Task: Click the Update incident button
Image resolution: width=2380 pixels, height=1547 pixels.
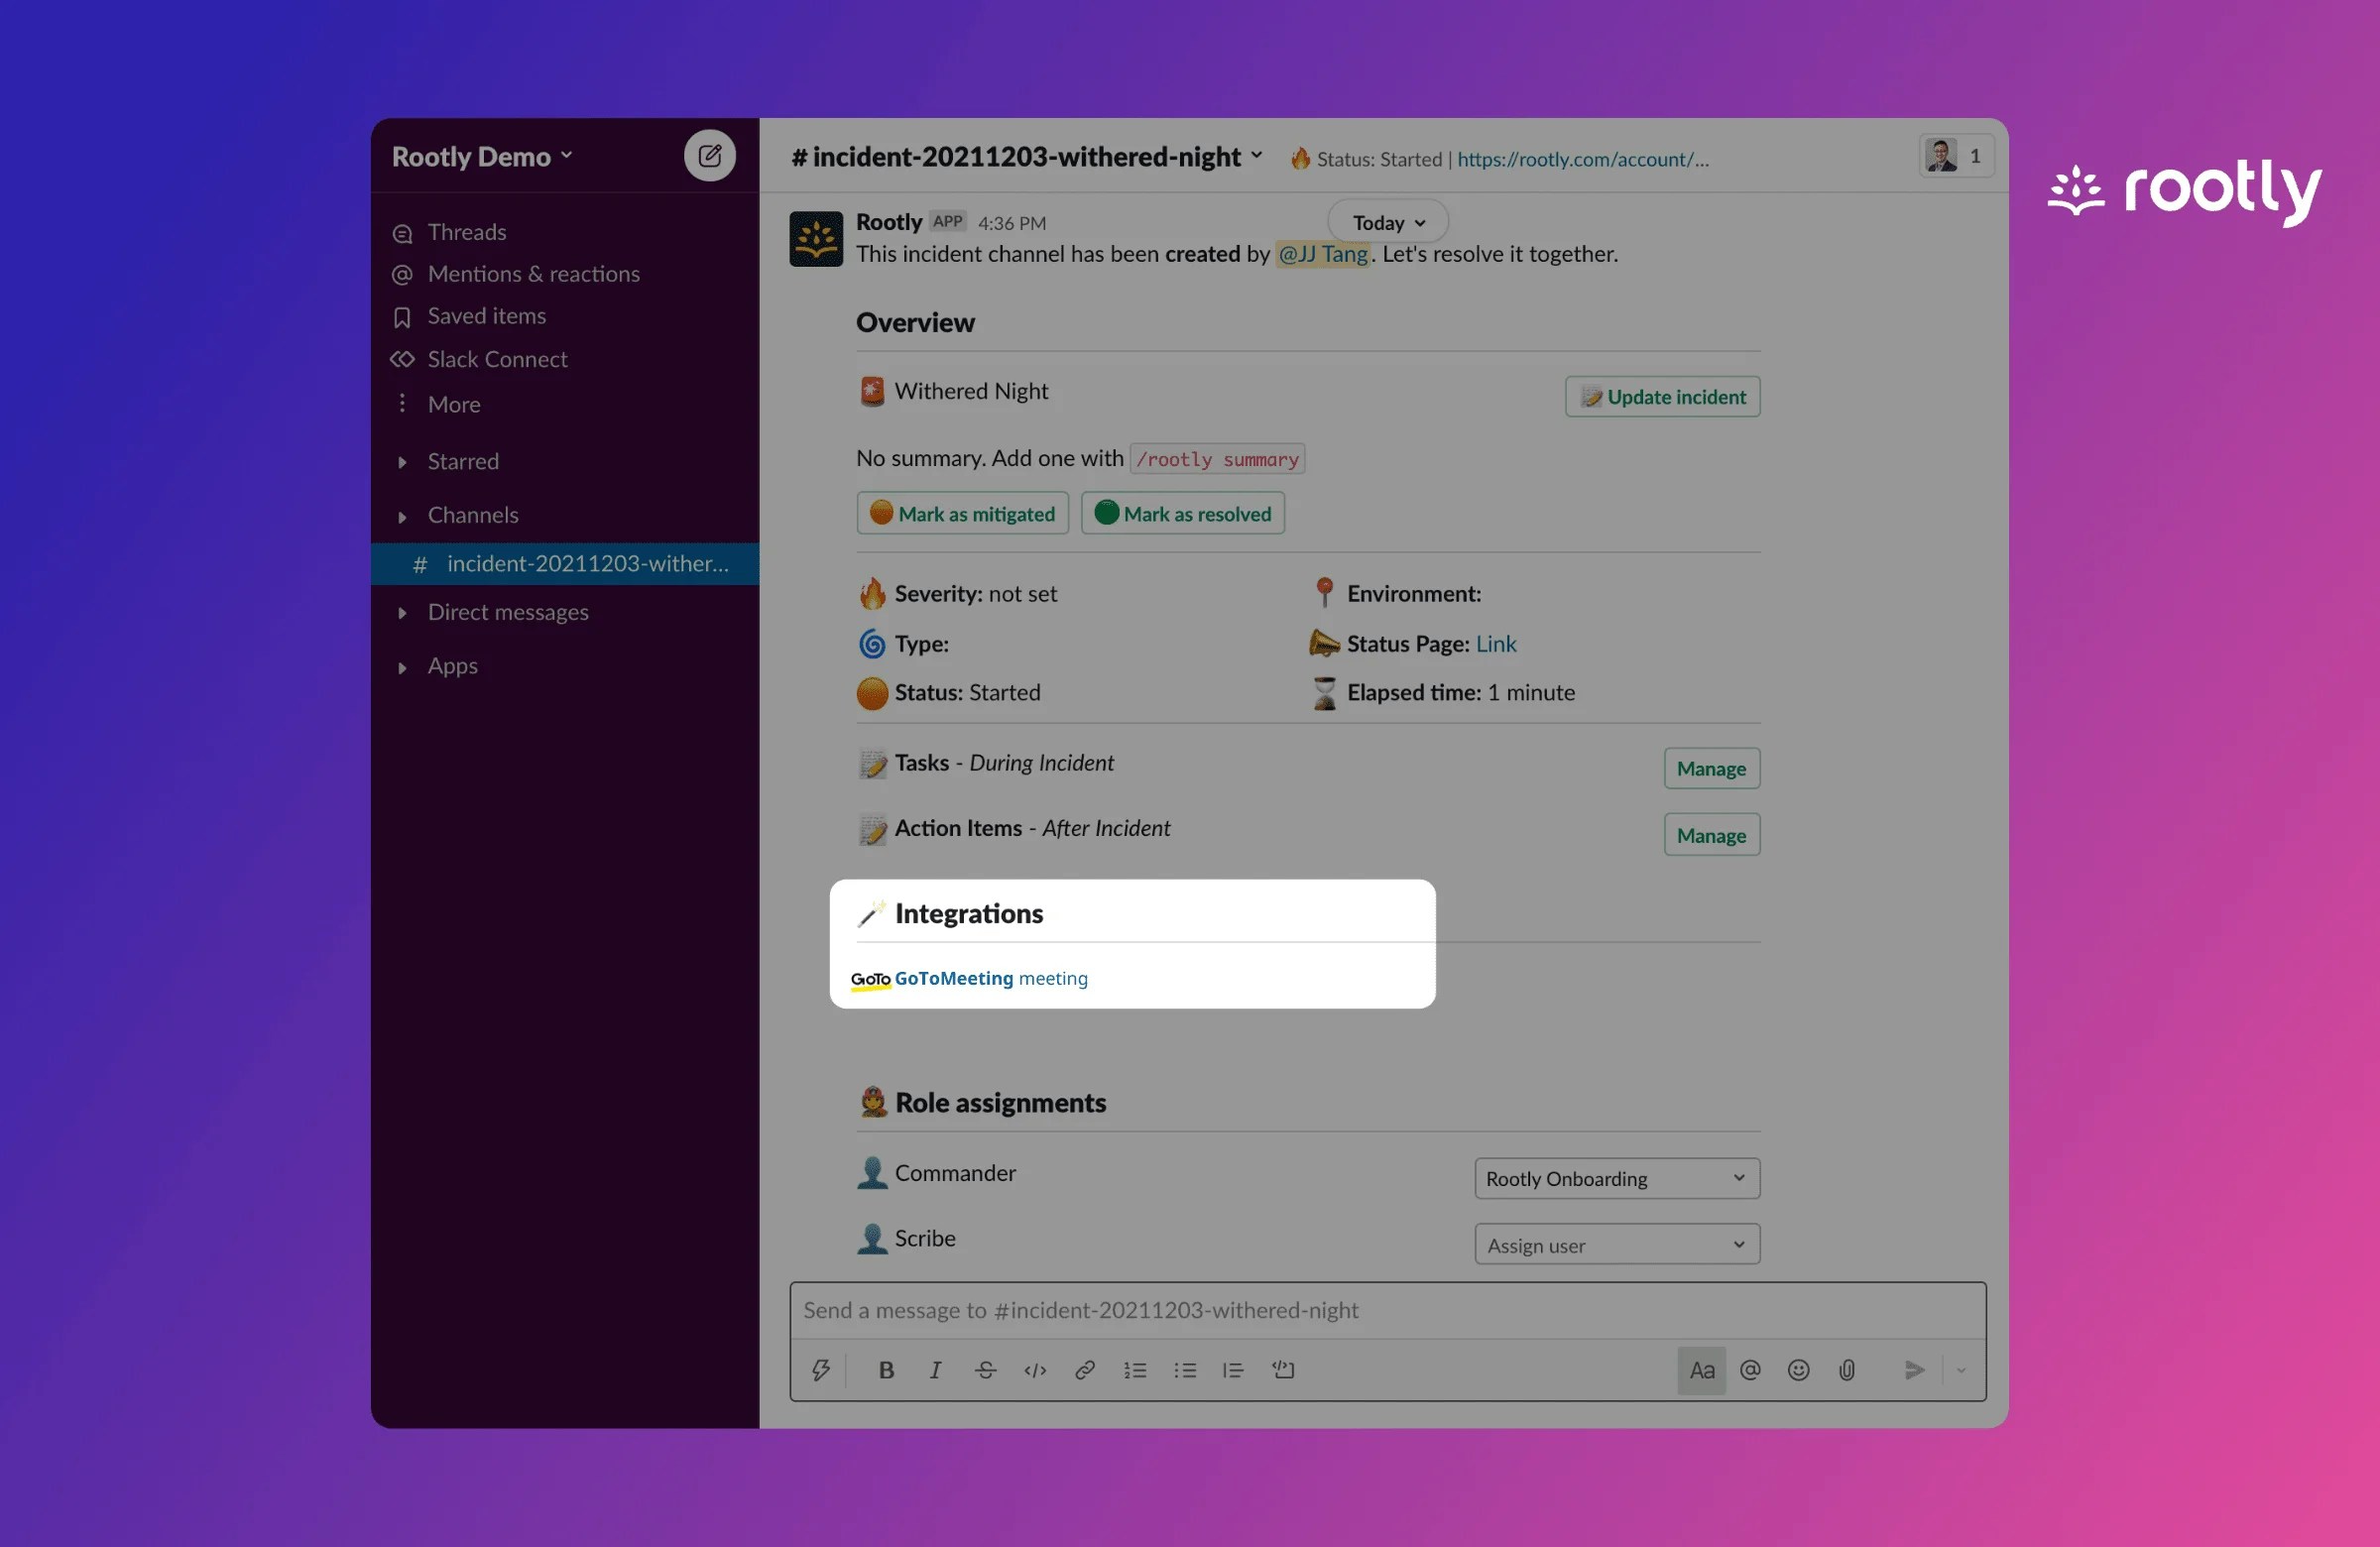Action: pyautogui.click(x=1662, y=396)
